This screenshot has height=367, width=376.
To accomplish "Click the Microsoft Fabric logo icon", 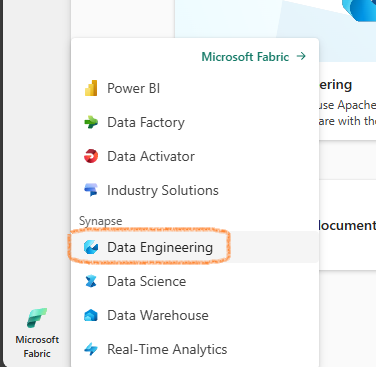I will (x=37, y=318).
